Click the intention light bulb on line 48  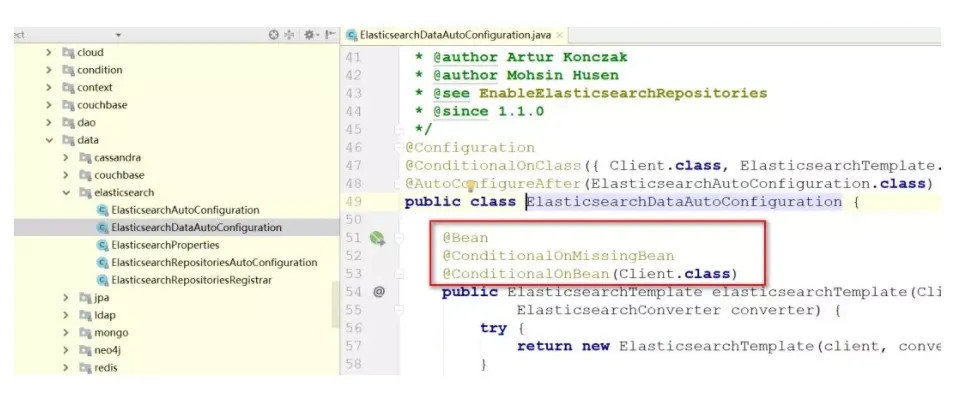(x=471, y=185)
